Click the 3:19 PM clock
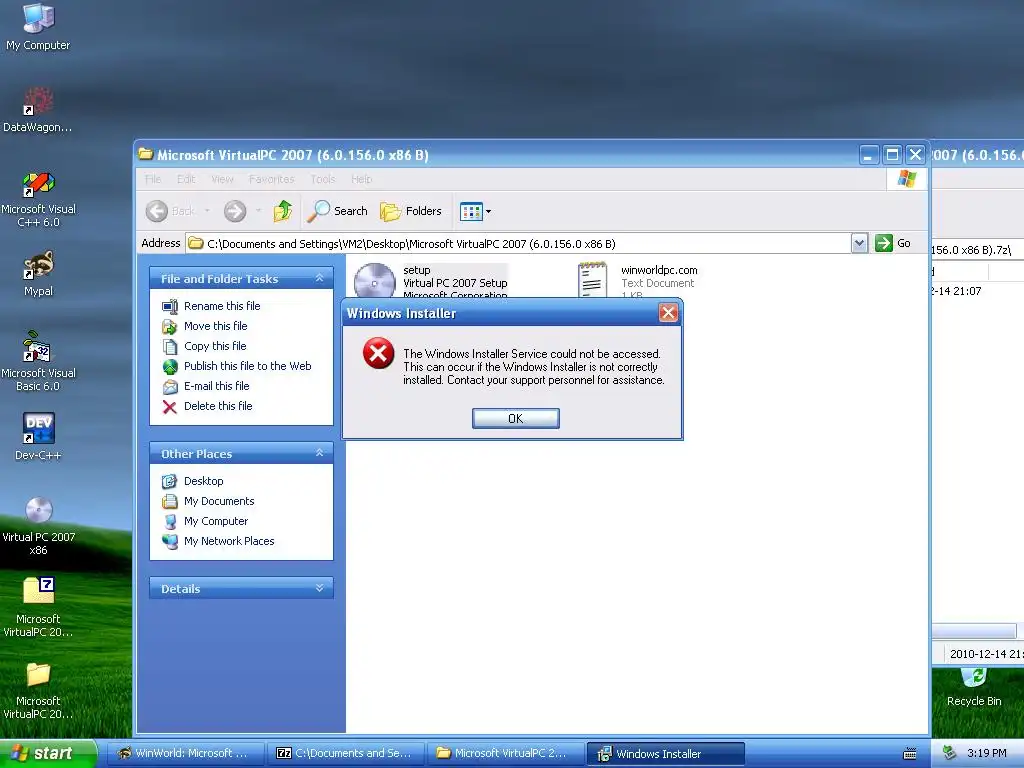 [986, 753]
